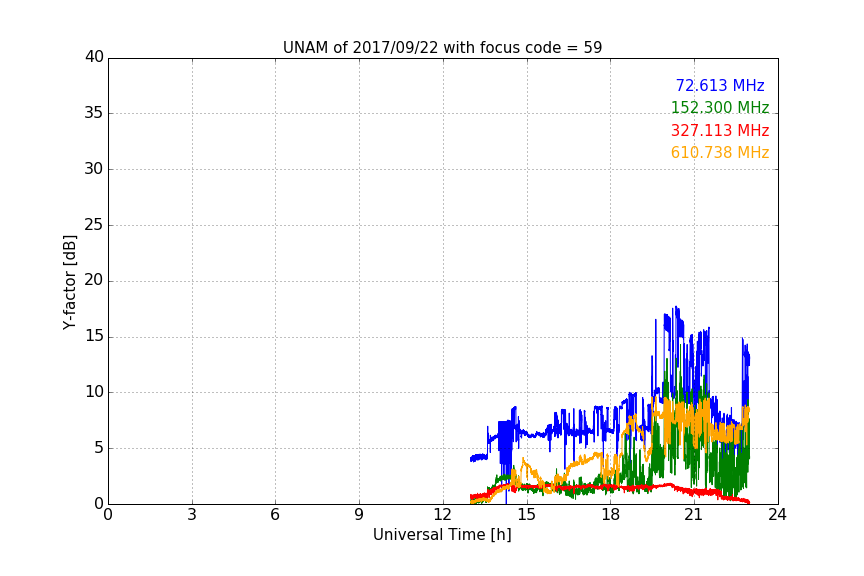Click the x-axis tick label '21'
The width and height of the screenshot is (864, 576).
[x=694, y=515]
